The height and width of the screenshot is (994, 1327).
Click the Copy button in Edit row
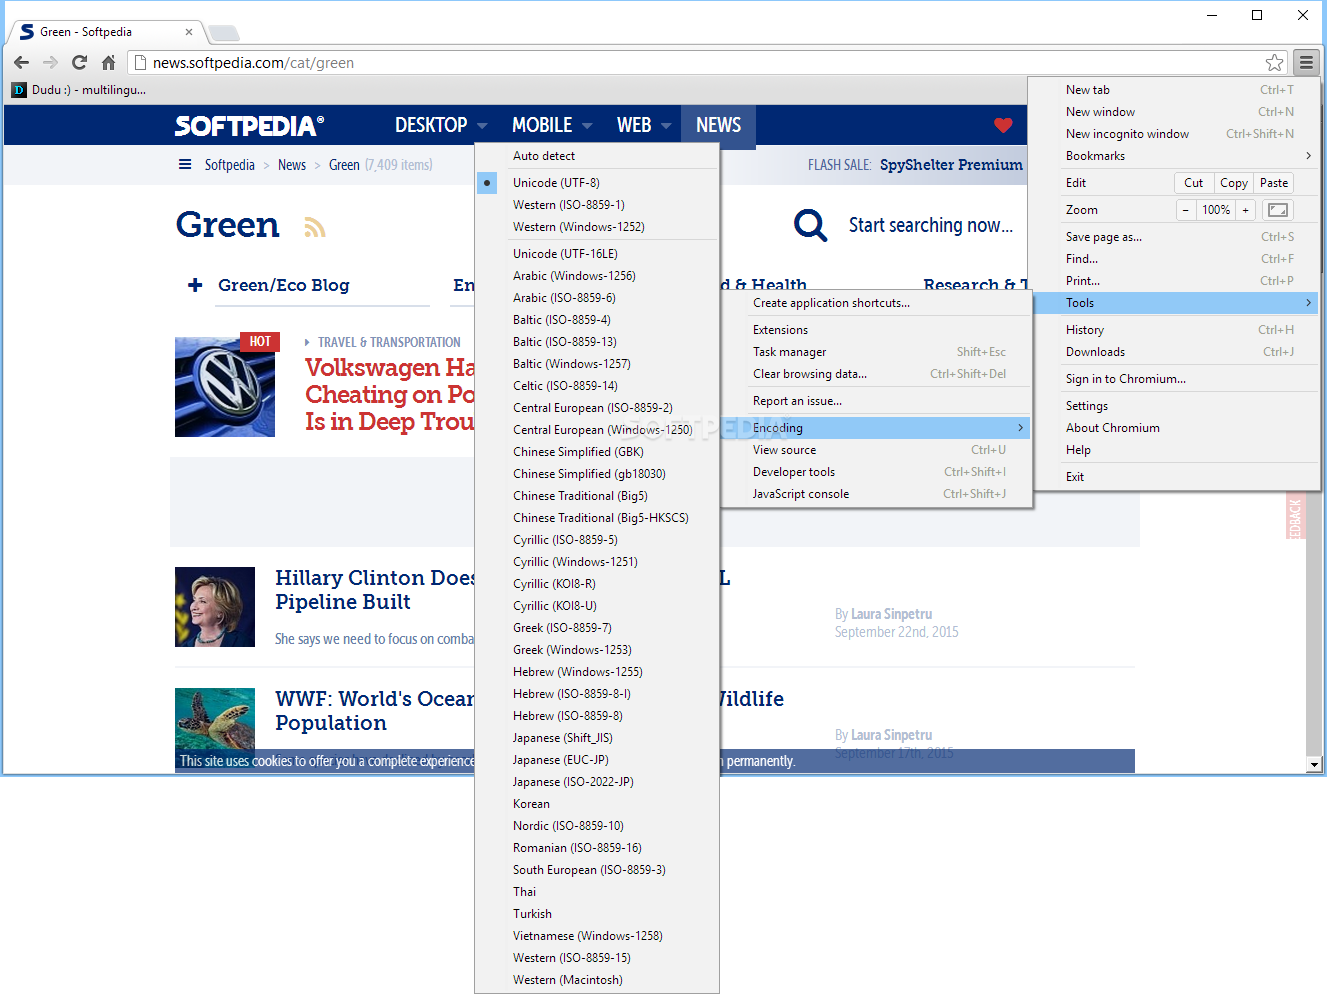(x=1233, y=183)
